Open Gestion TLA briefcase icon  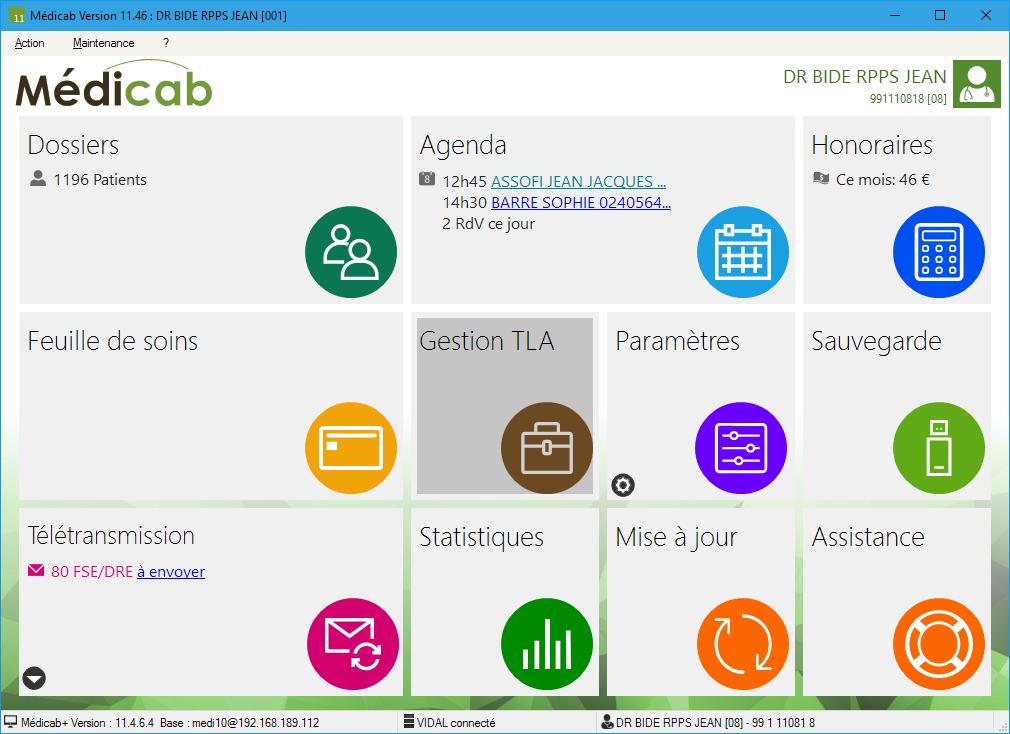point(546,447)
